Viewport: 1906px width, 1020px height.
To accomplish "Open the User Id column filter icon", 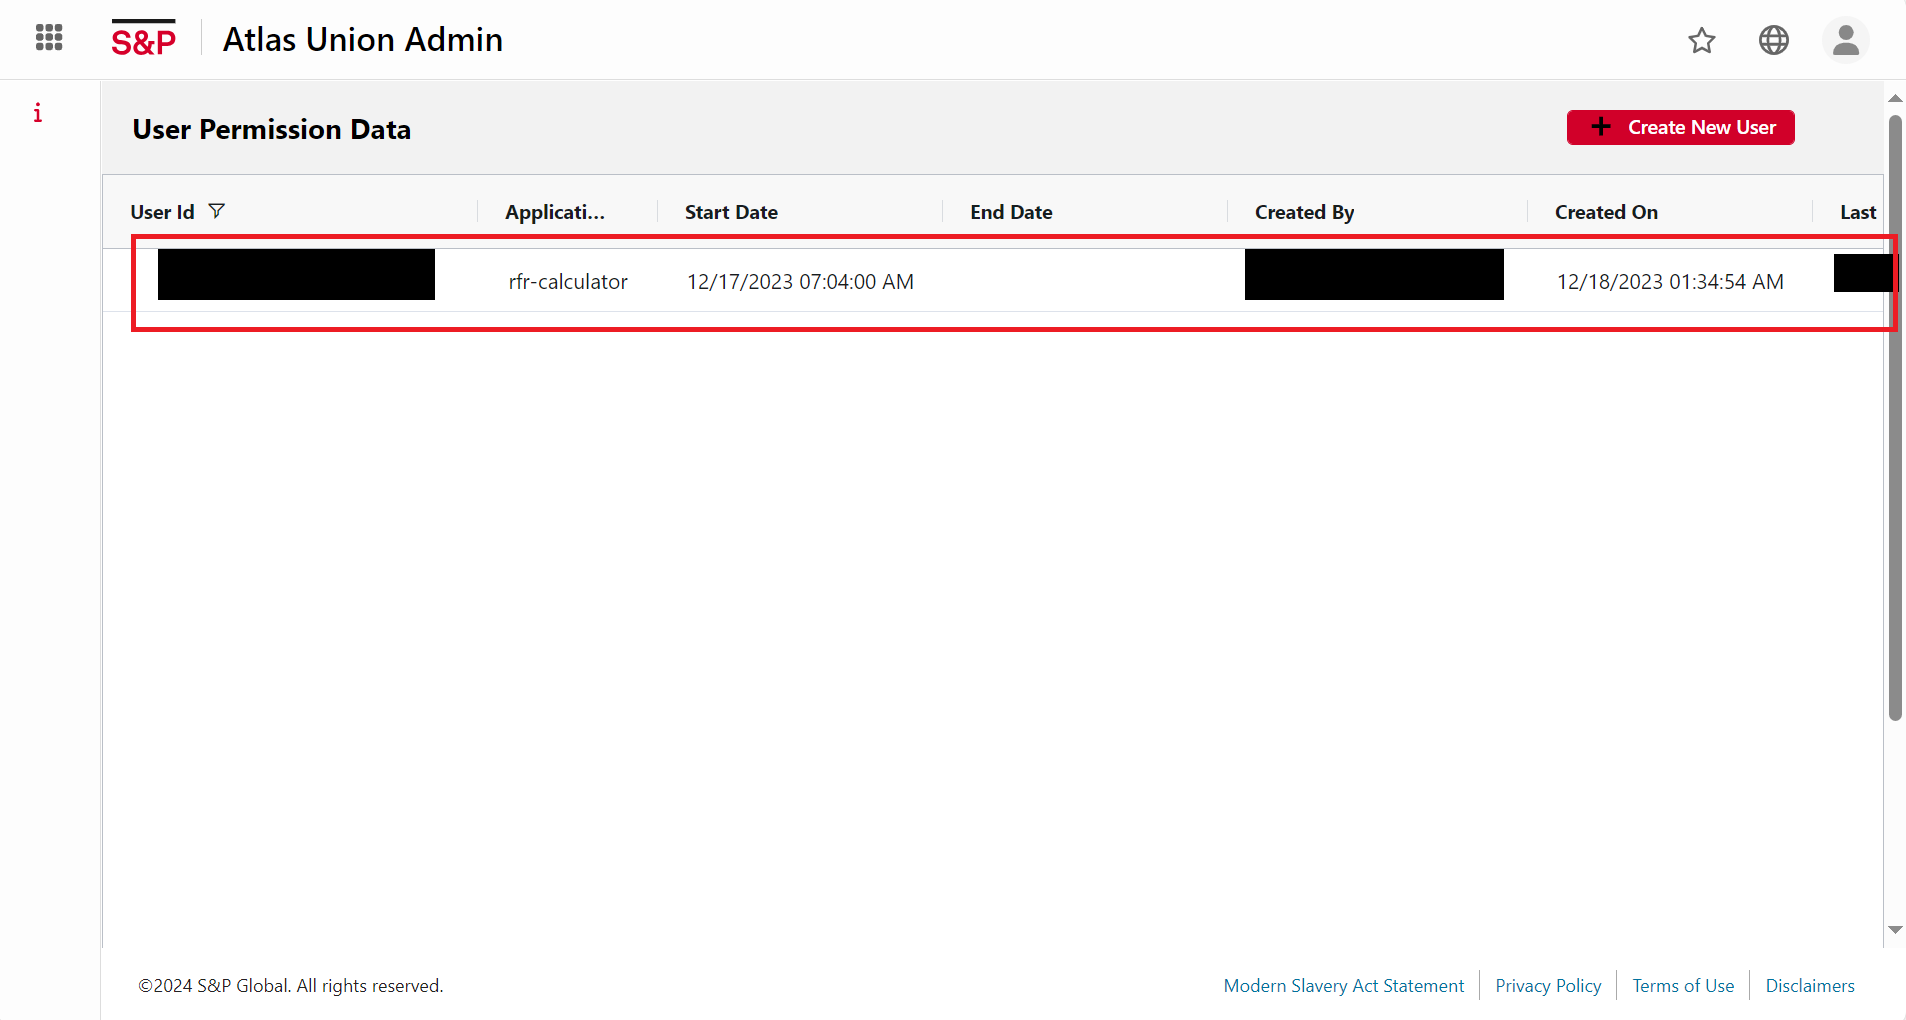I will click(x=217, y=211).
